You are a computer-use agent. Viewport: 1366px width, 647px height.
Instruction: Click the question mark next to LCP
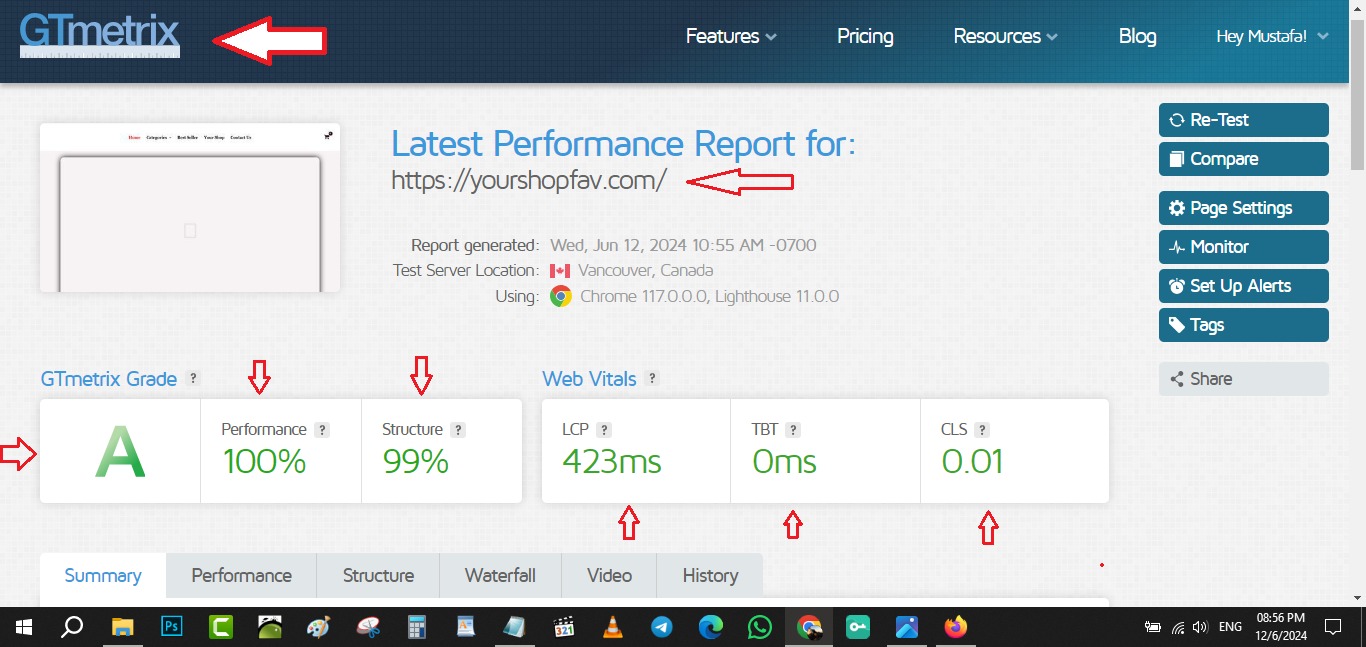(604, 430)
